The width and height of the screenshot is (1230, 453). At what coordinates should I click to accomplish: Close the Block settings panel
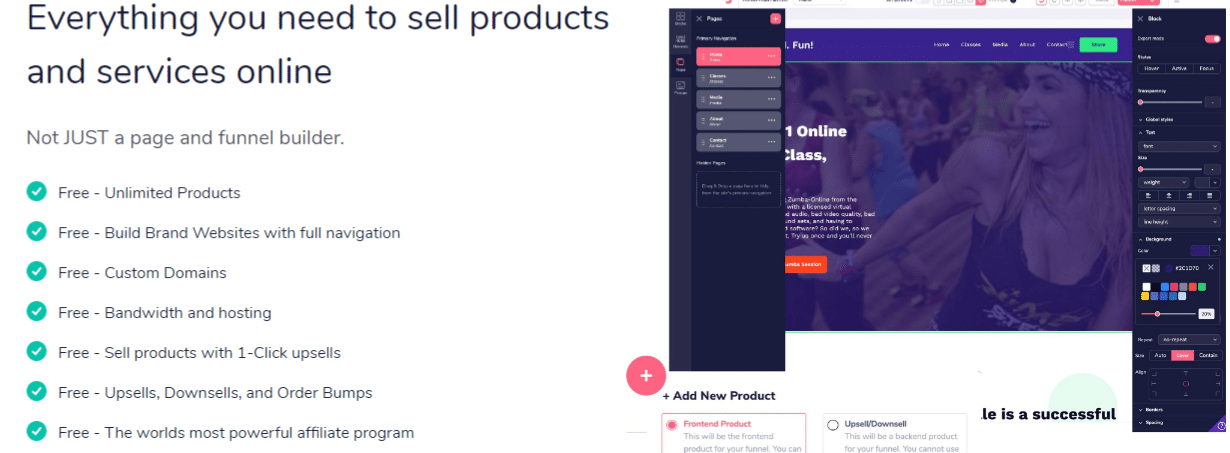(x=1141, y=18)
